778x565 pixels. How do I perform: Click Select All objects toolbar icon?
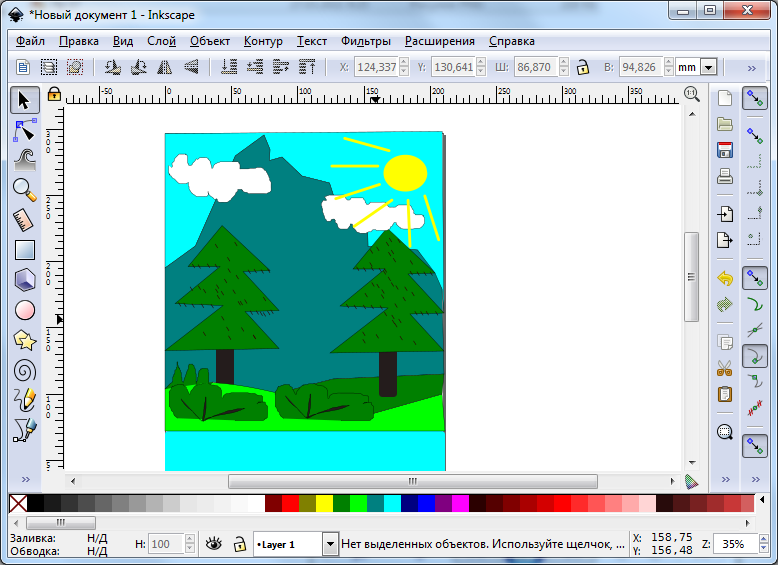(23, 67)
